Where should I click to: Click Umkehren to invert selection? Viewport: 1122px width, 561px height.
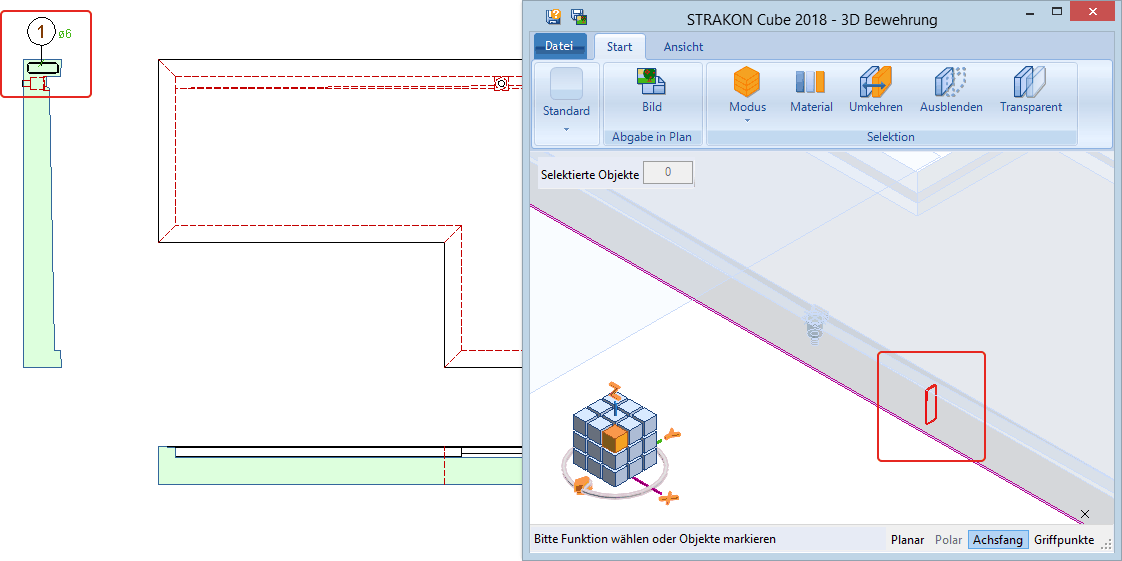click(x=875, y=92)
